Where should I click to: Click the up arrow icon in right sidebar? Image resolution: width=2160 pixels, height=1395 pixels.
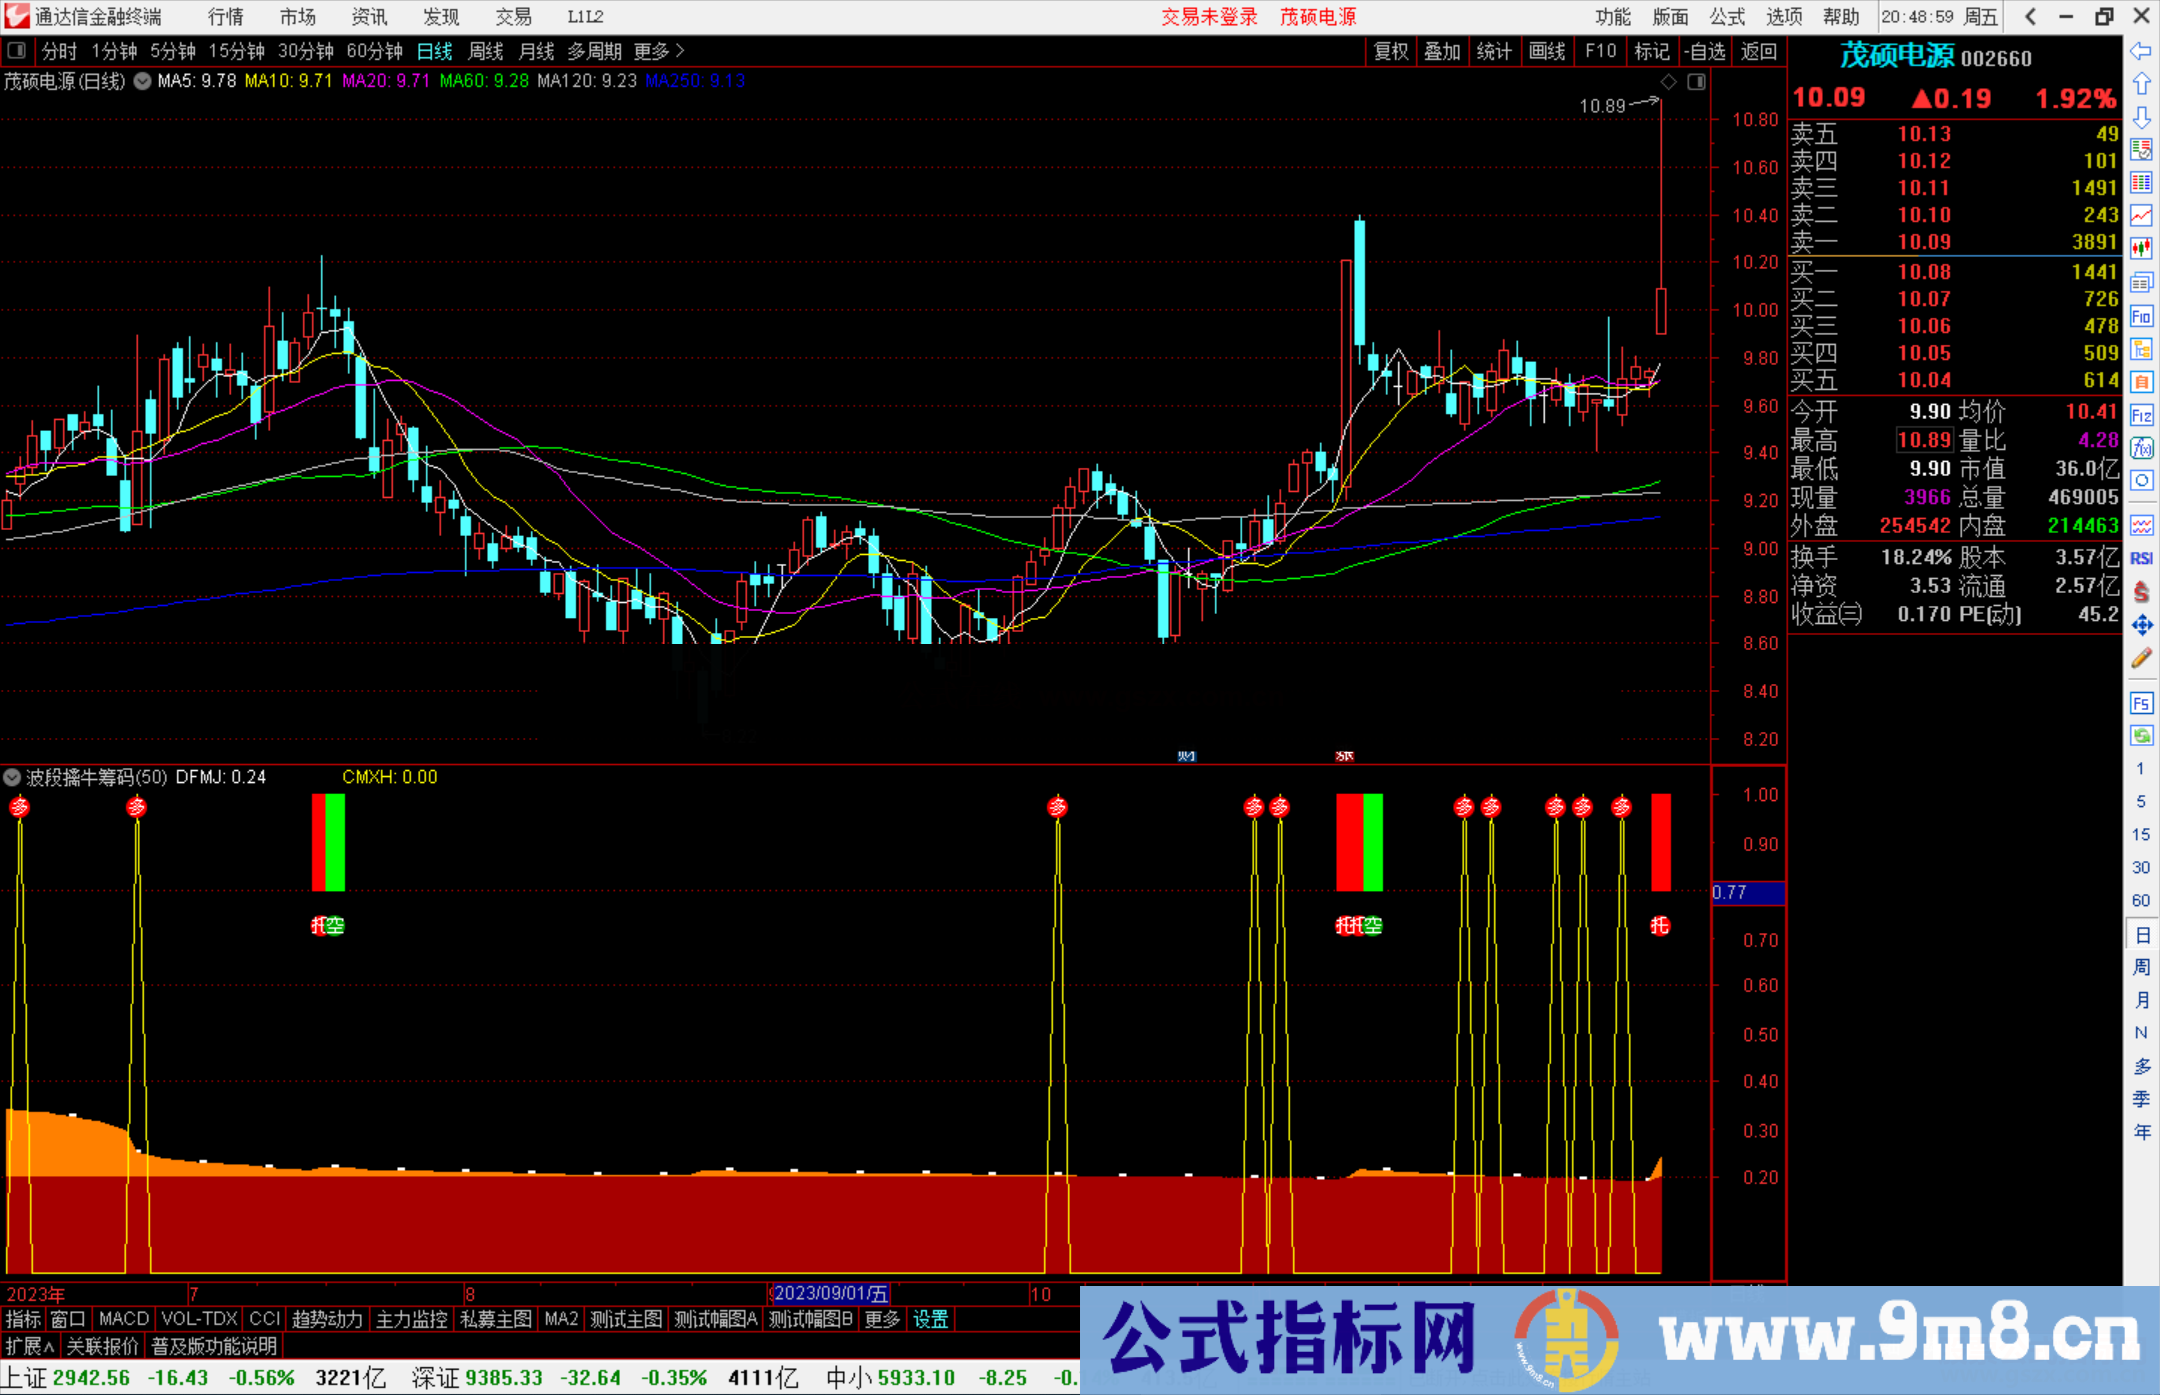[x=2141, y=84]
